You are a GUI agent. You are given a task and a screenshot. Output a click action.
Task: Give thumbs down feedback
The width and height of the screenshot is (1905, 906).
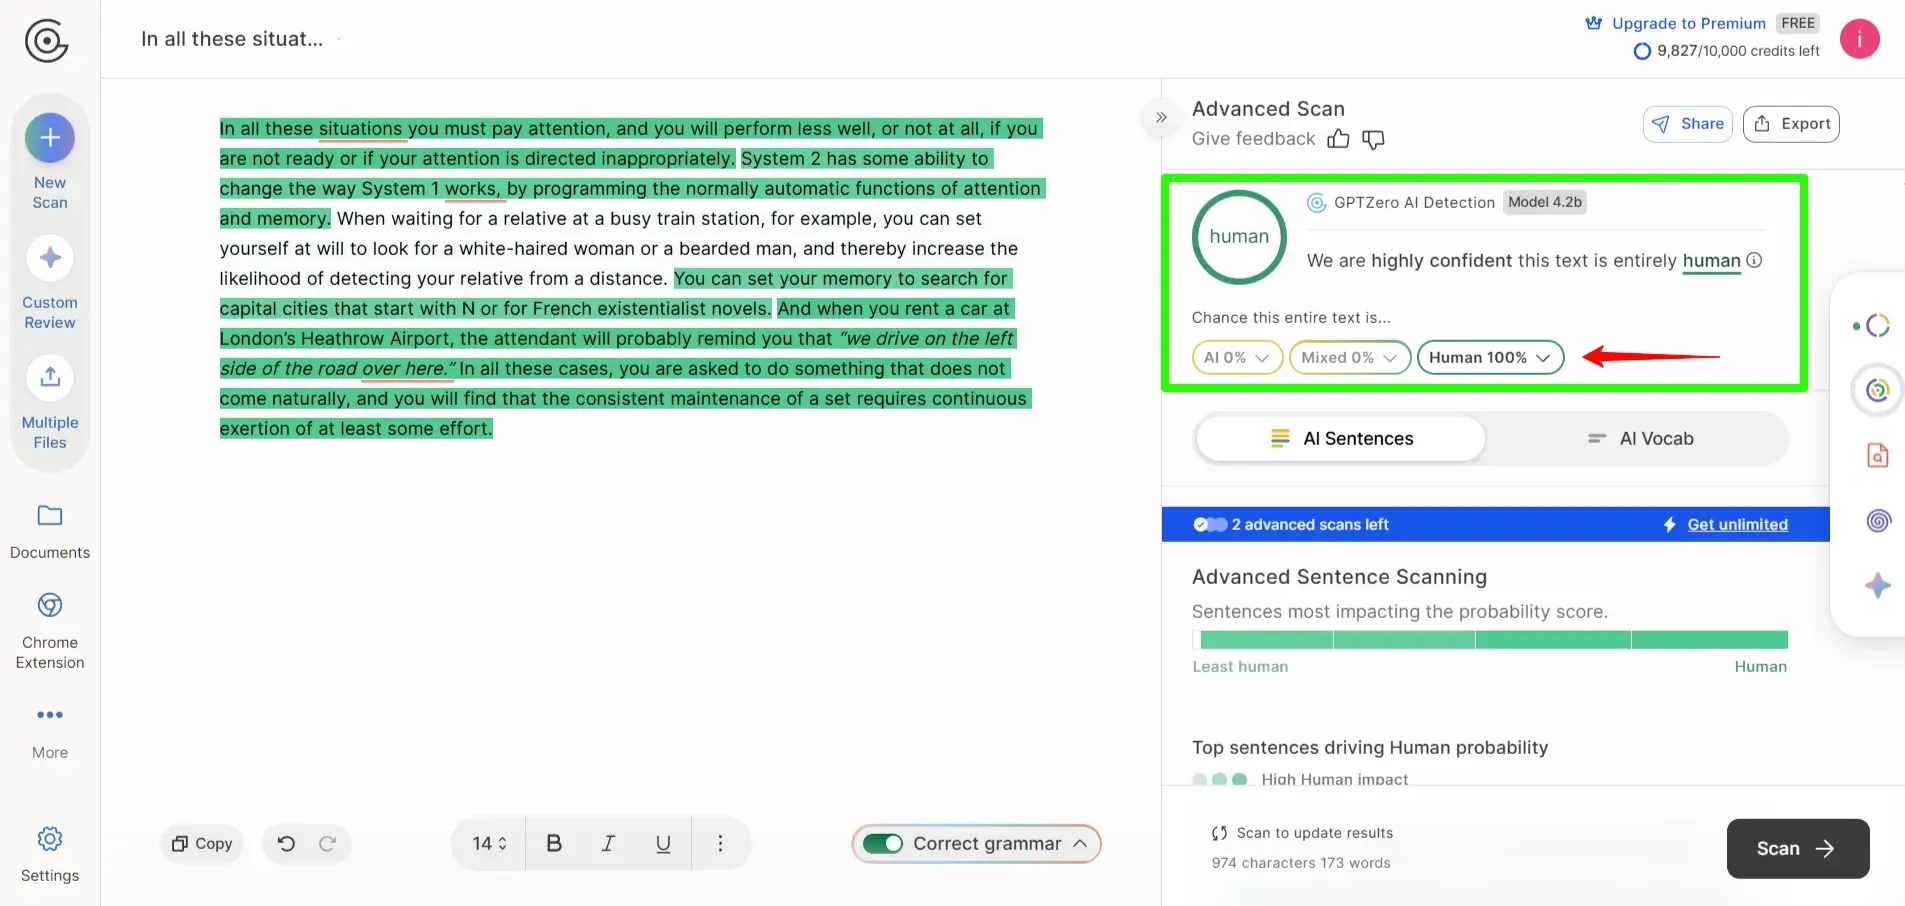(x=1374, y=140)
